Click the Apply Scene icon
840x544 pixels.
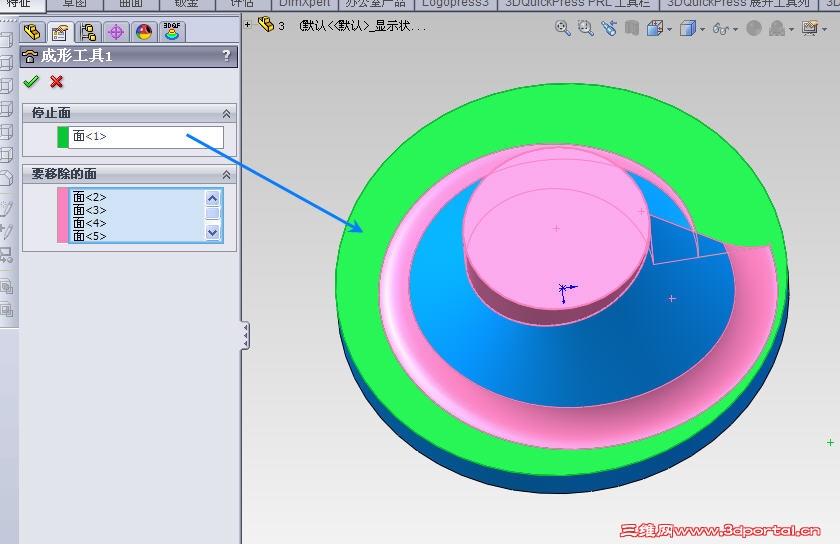tap(777, 28)
